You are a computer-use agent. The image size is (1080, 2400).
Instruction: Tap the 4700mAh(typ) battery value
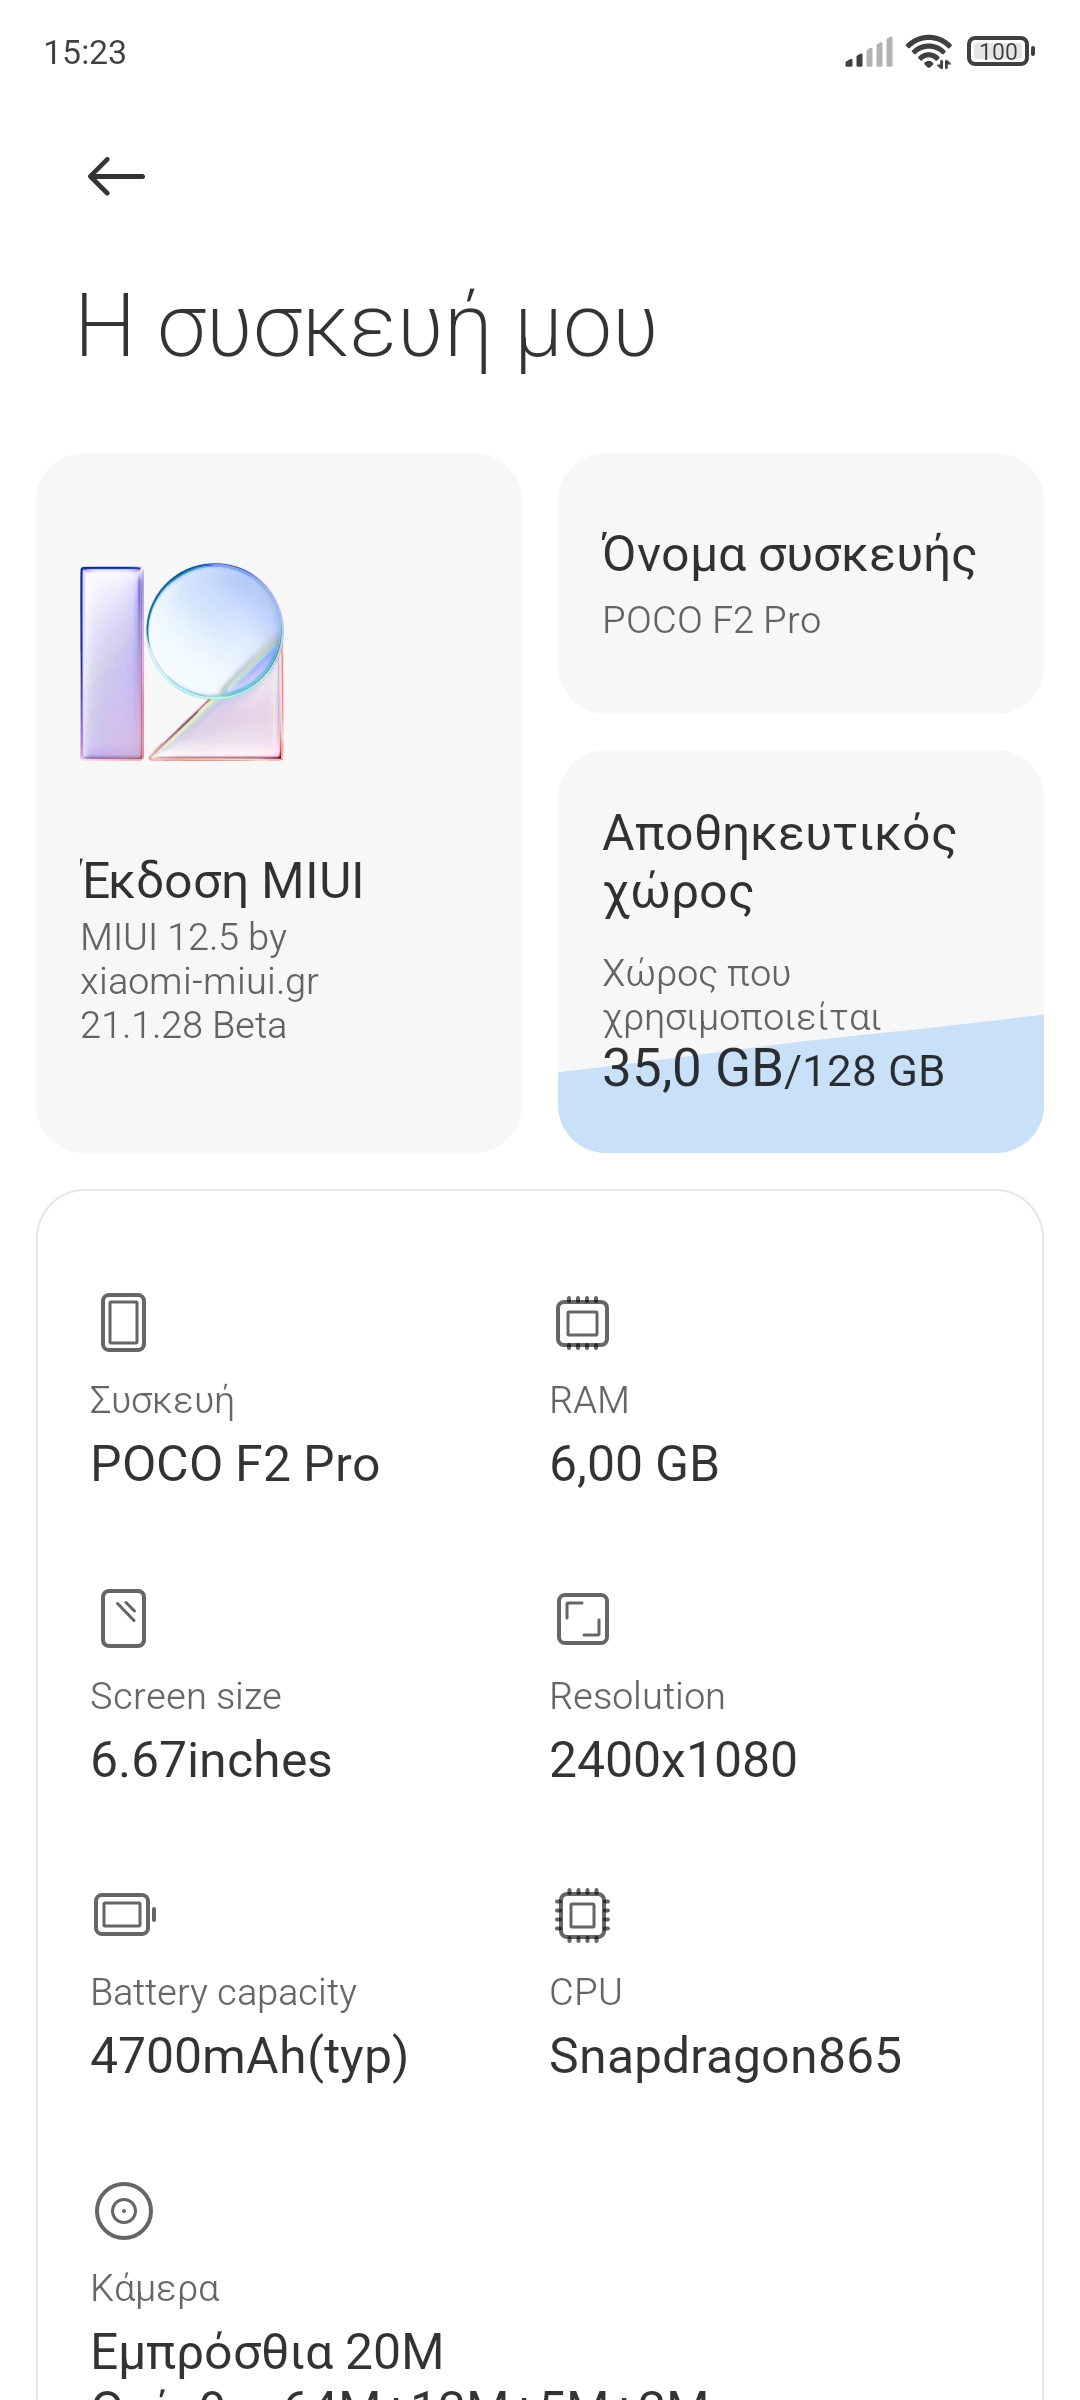click(249, 2056)
